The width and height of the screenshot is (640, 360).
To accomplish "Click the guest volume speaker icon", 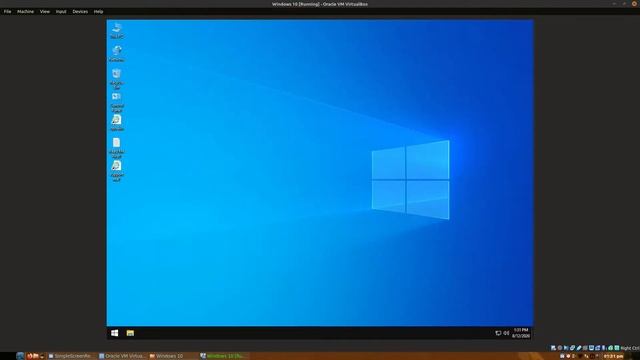I will [506, 333].
